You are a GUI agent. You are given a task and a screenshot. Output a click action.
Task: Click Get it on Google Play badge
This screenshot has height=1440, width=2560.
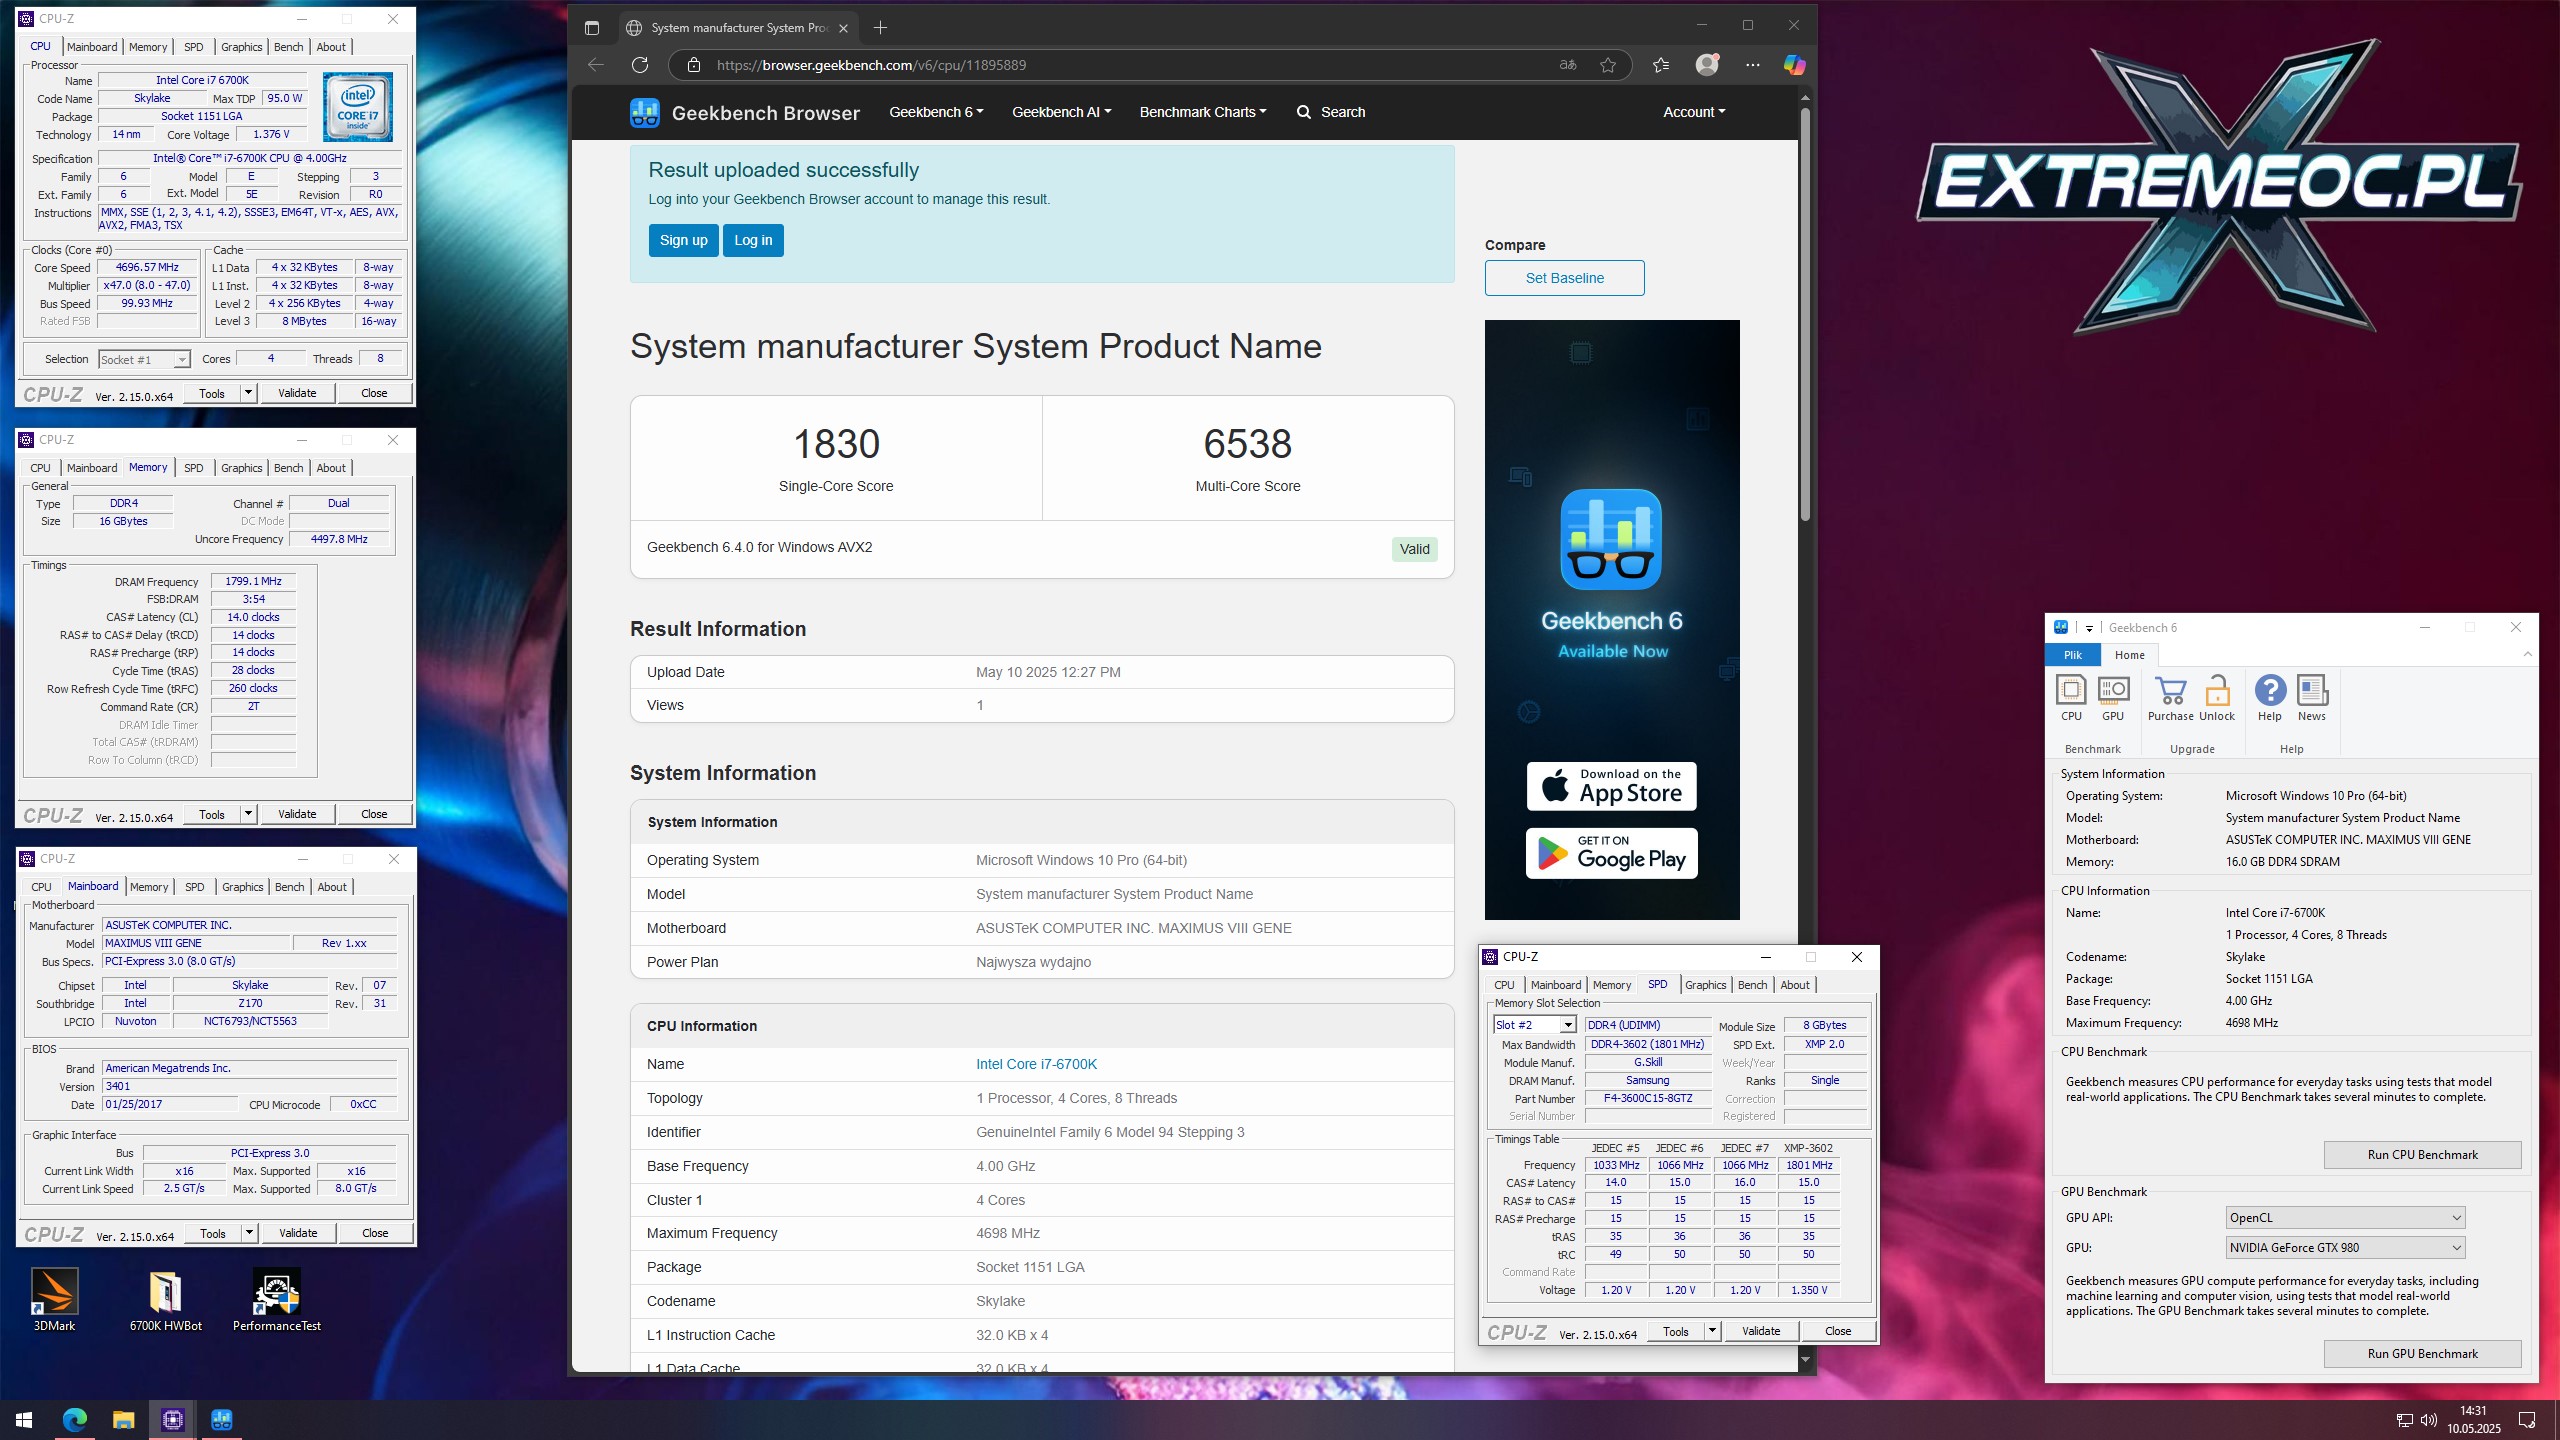(x=1611, y=853)
